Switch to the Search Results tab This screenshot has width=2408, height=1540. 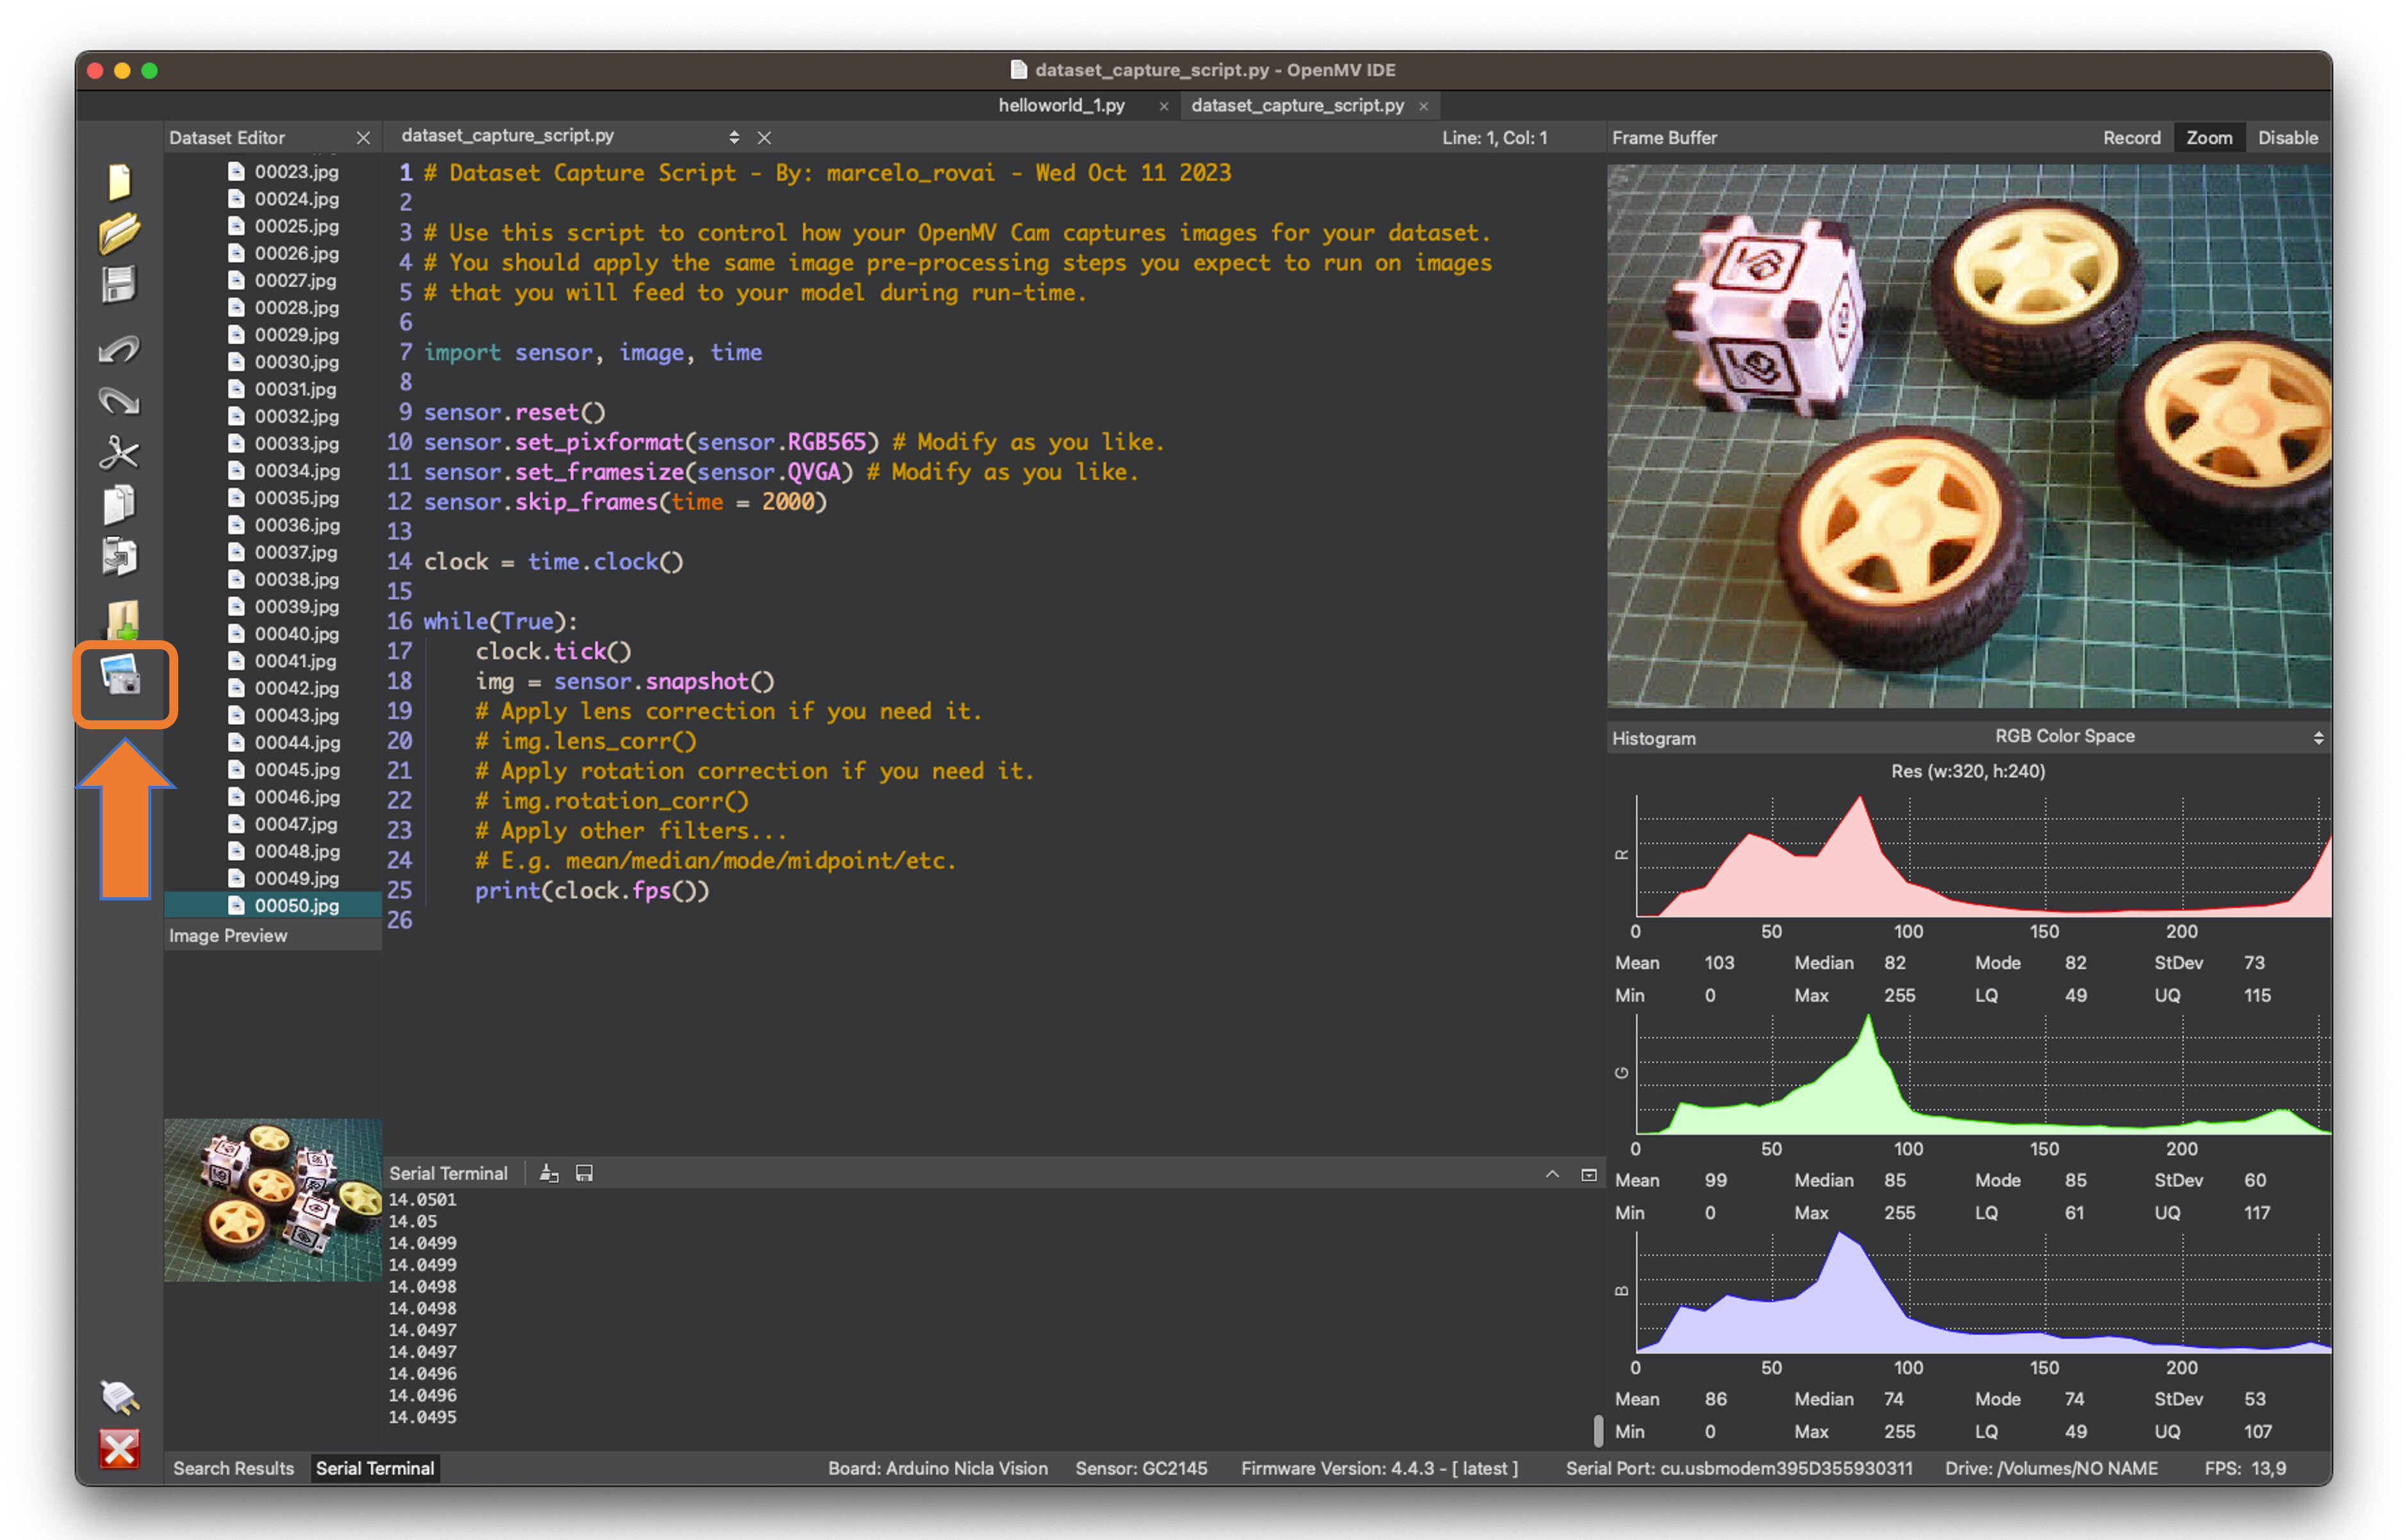tap(233, 1468)
